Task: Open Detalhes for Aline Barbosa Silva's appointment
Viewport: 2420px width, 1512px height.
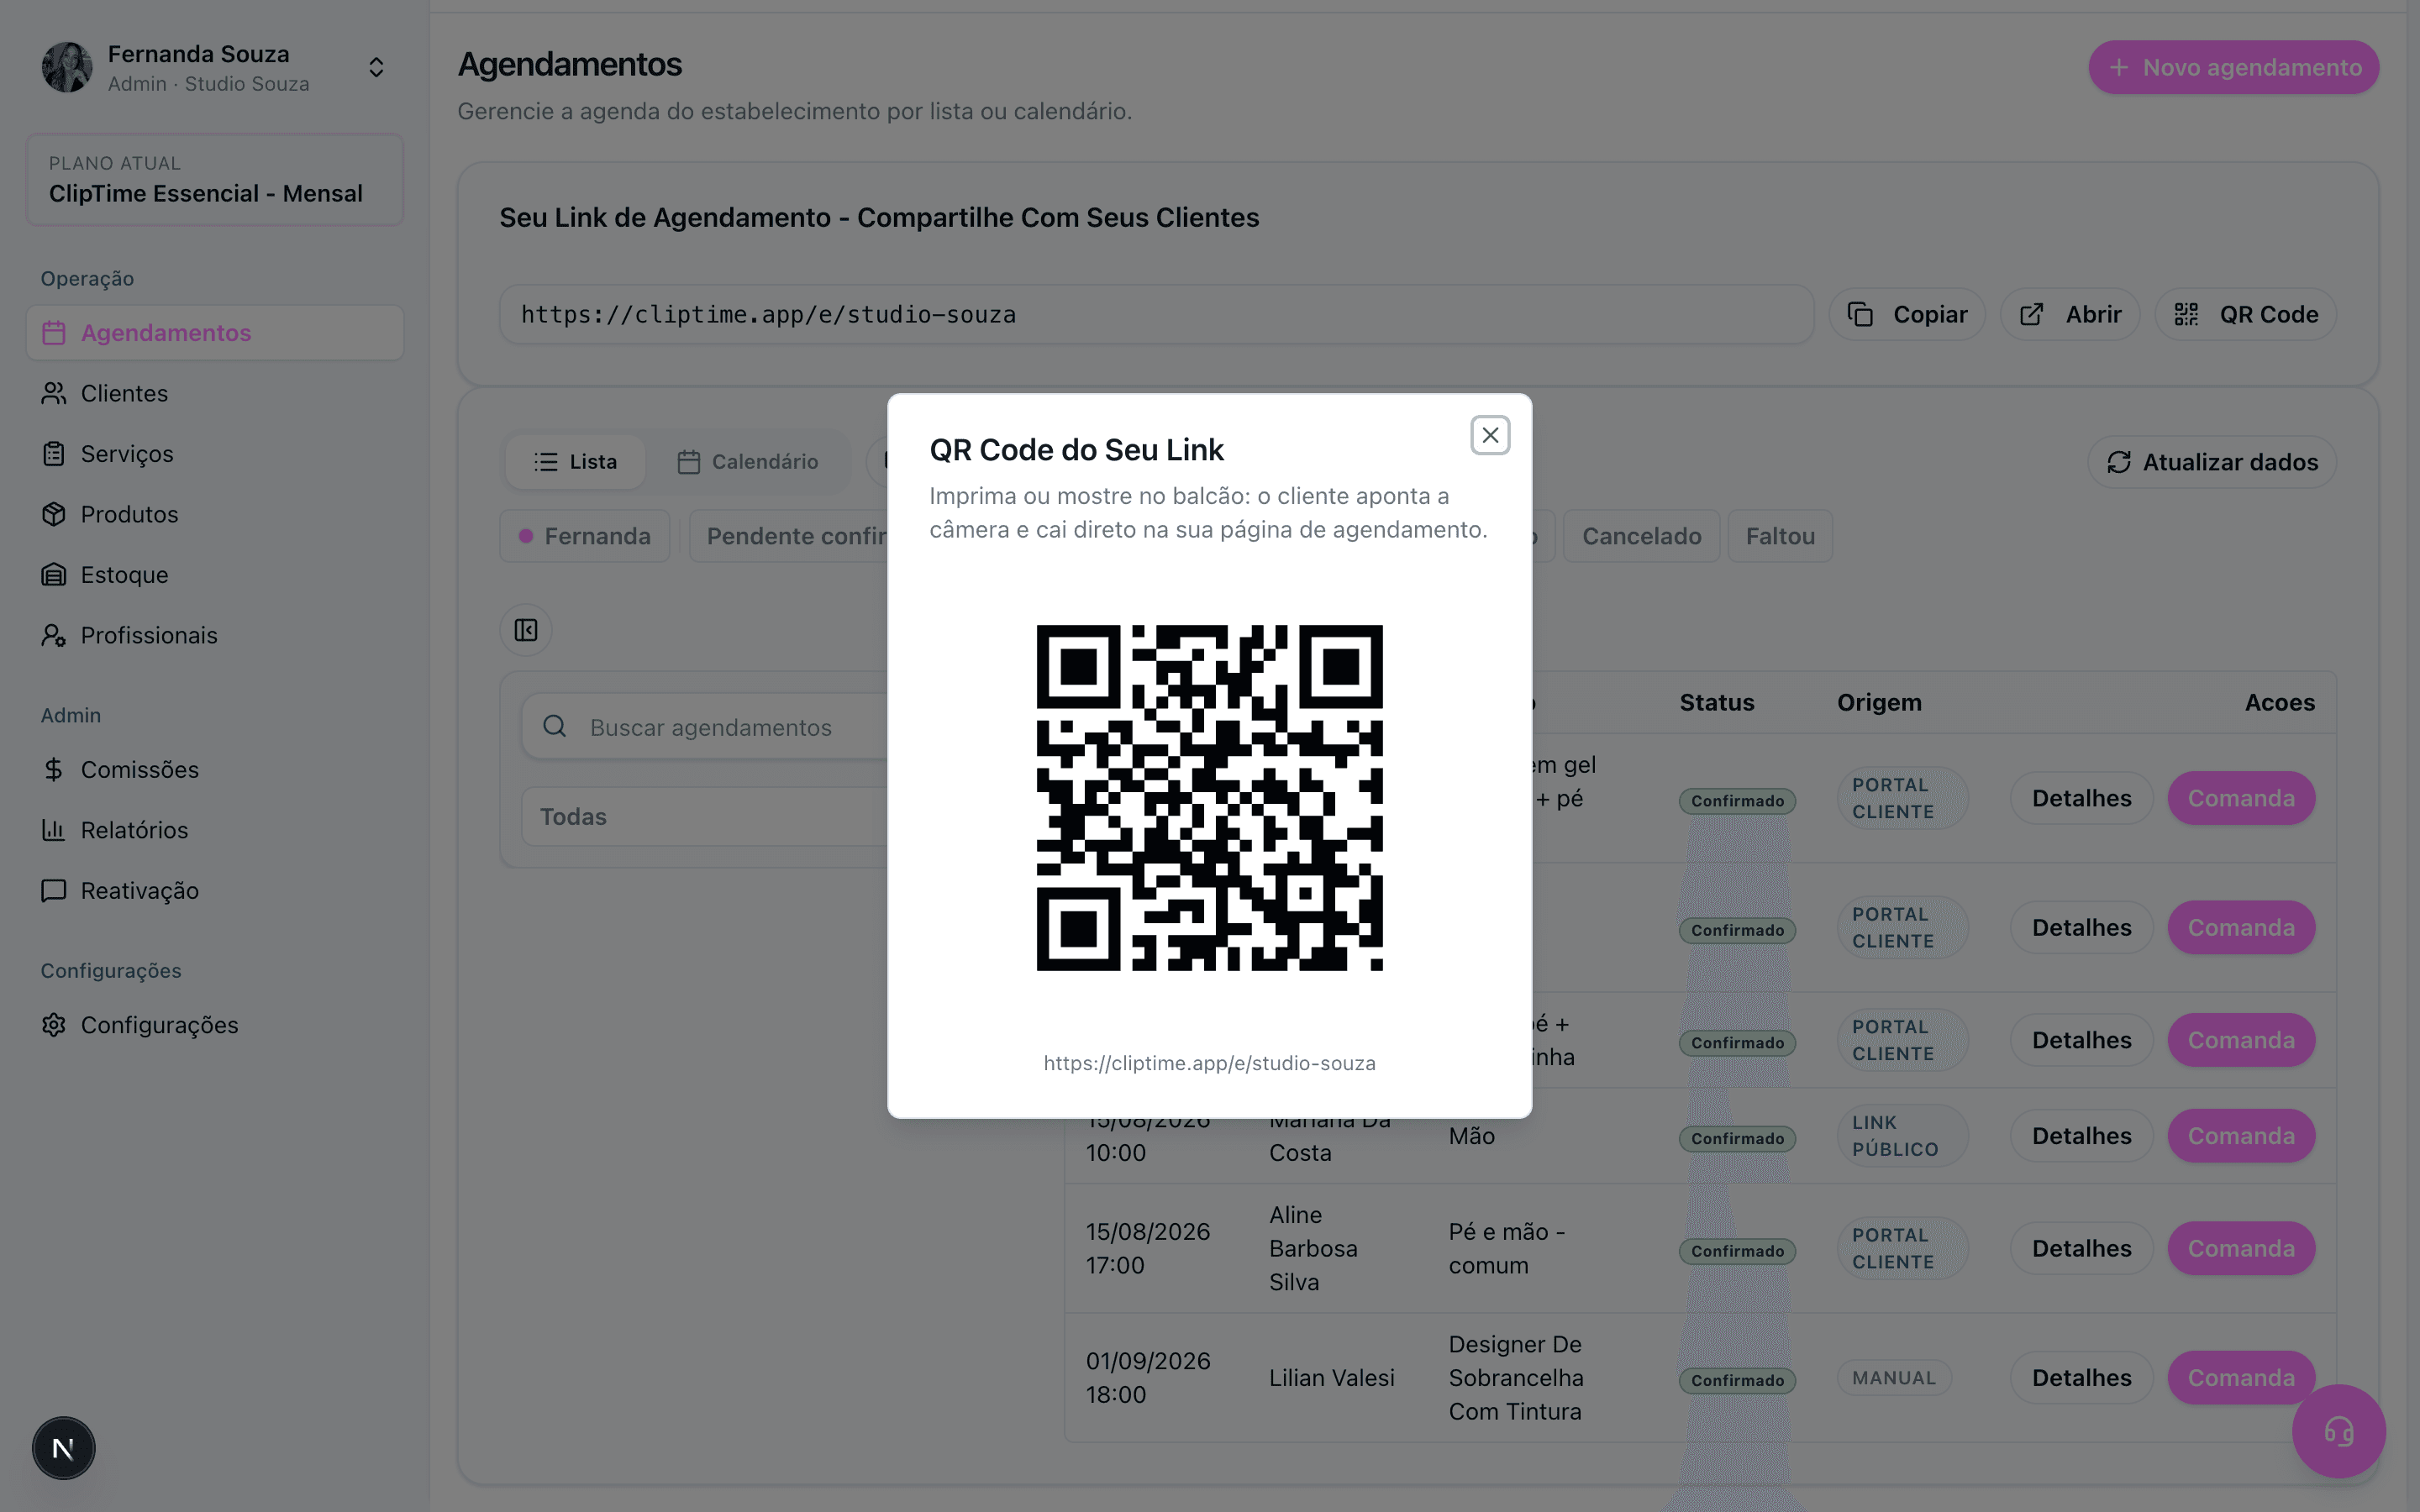Action: (2081, 1248)
